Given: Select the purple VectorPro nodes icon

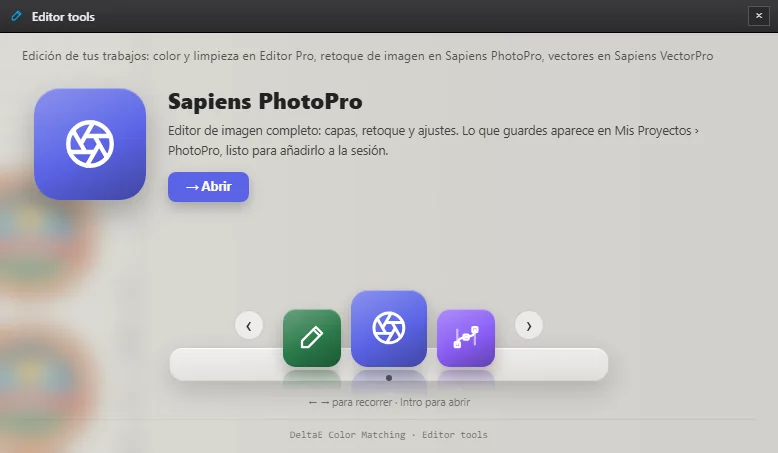Looking at the screenshot, I should pyautogui.click(x=466, y=338).
